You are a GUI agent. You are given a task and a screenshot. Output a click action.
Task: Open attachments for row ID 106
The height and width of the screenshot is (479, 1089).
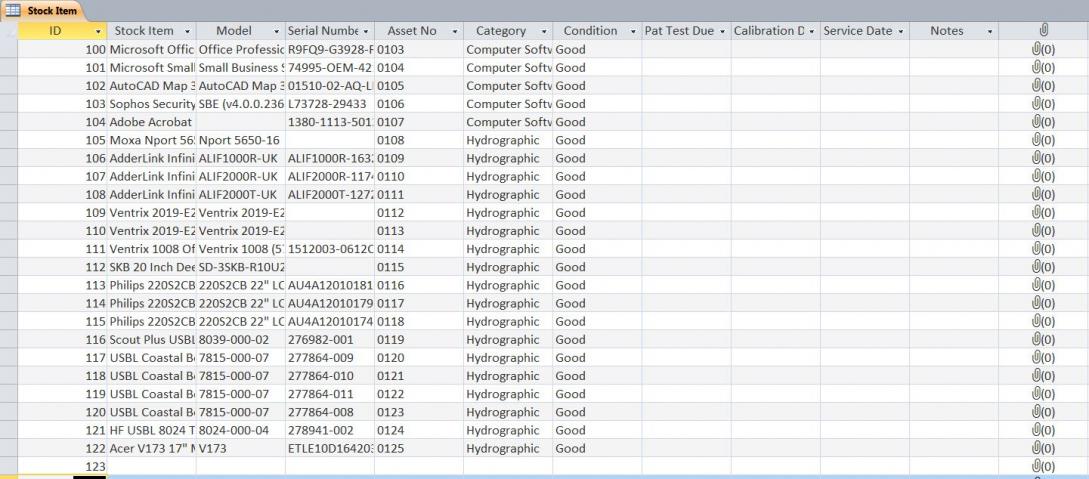pos(1043,158)
